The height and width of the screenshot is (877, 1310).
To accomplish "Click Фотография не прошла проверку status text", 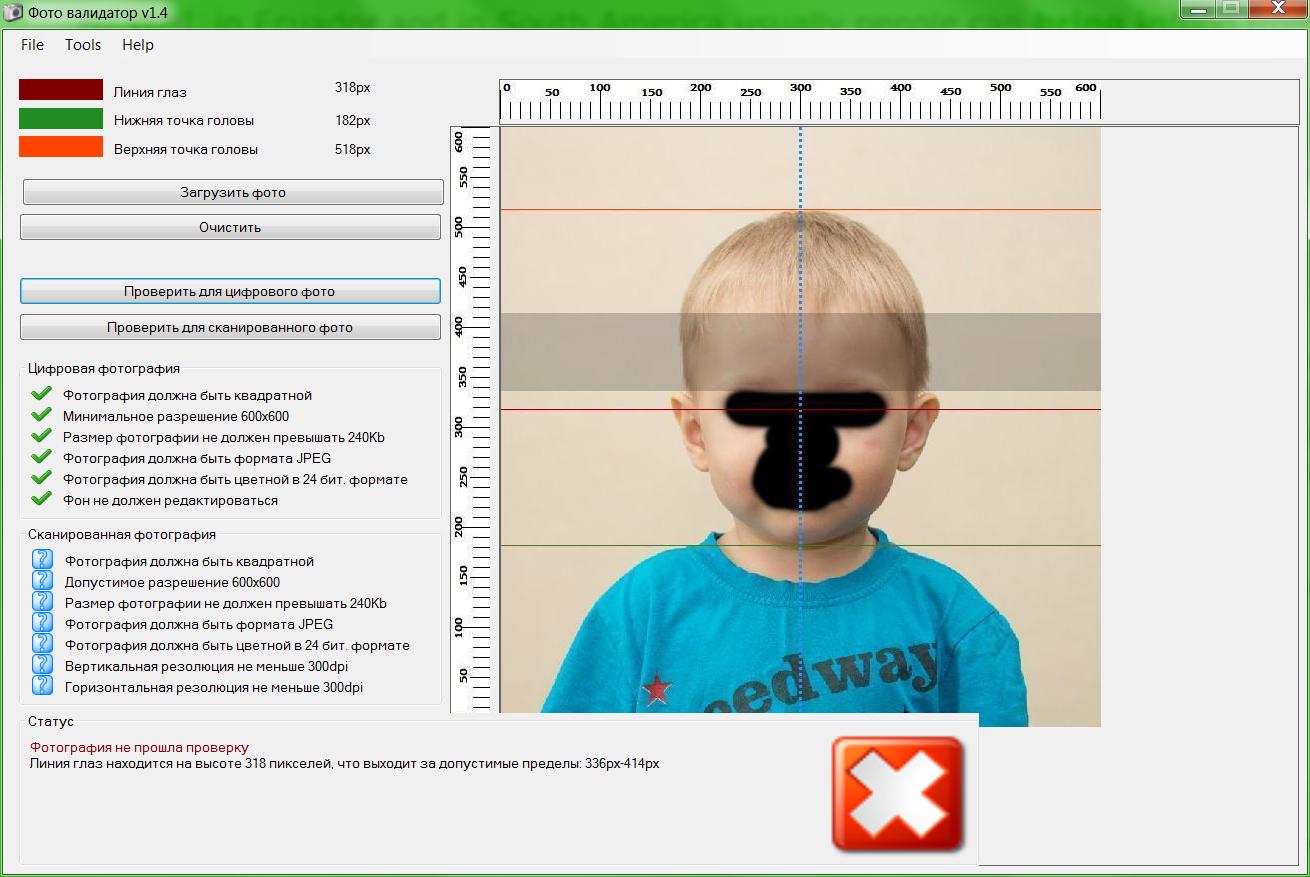I will click(139, 747).
